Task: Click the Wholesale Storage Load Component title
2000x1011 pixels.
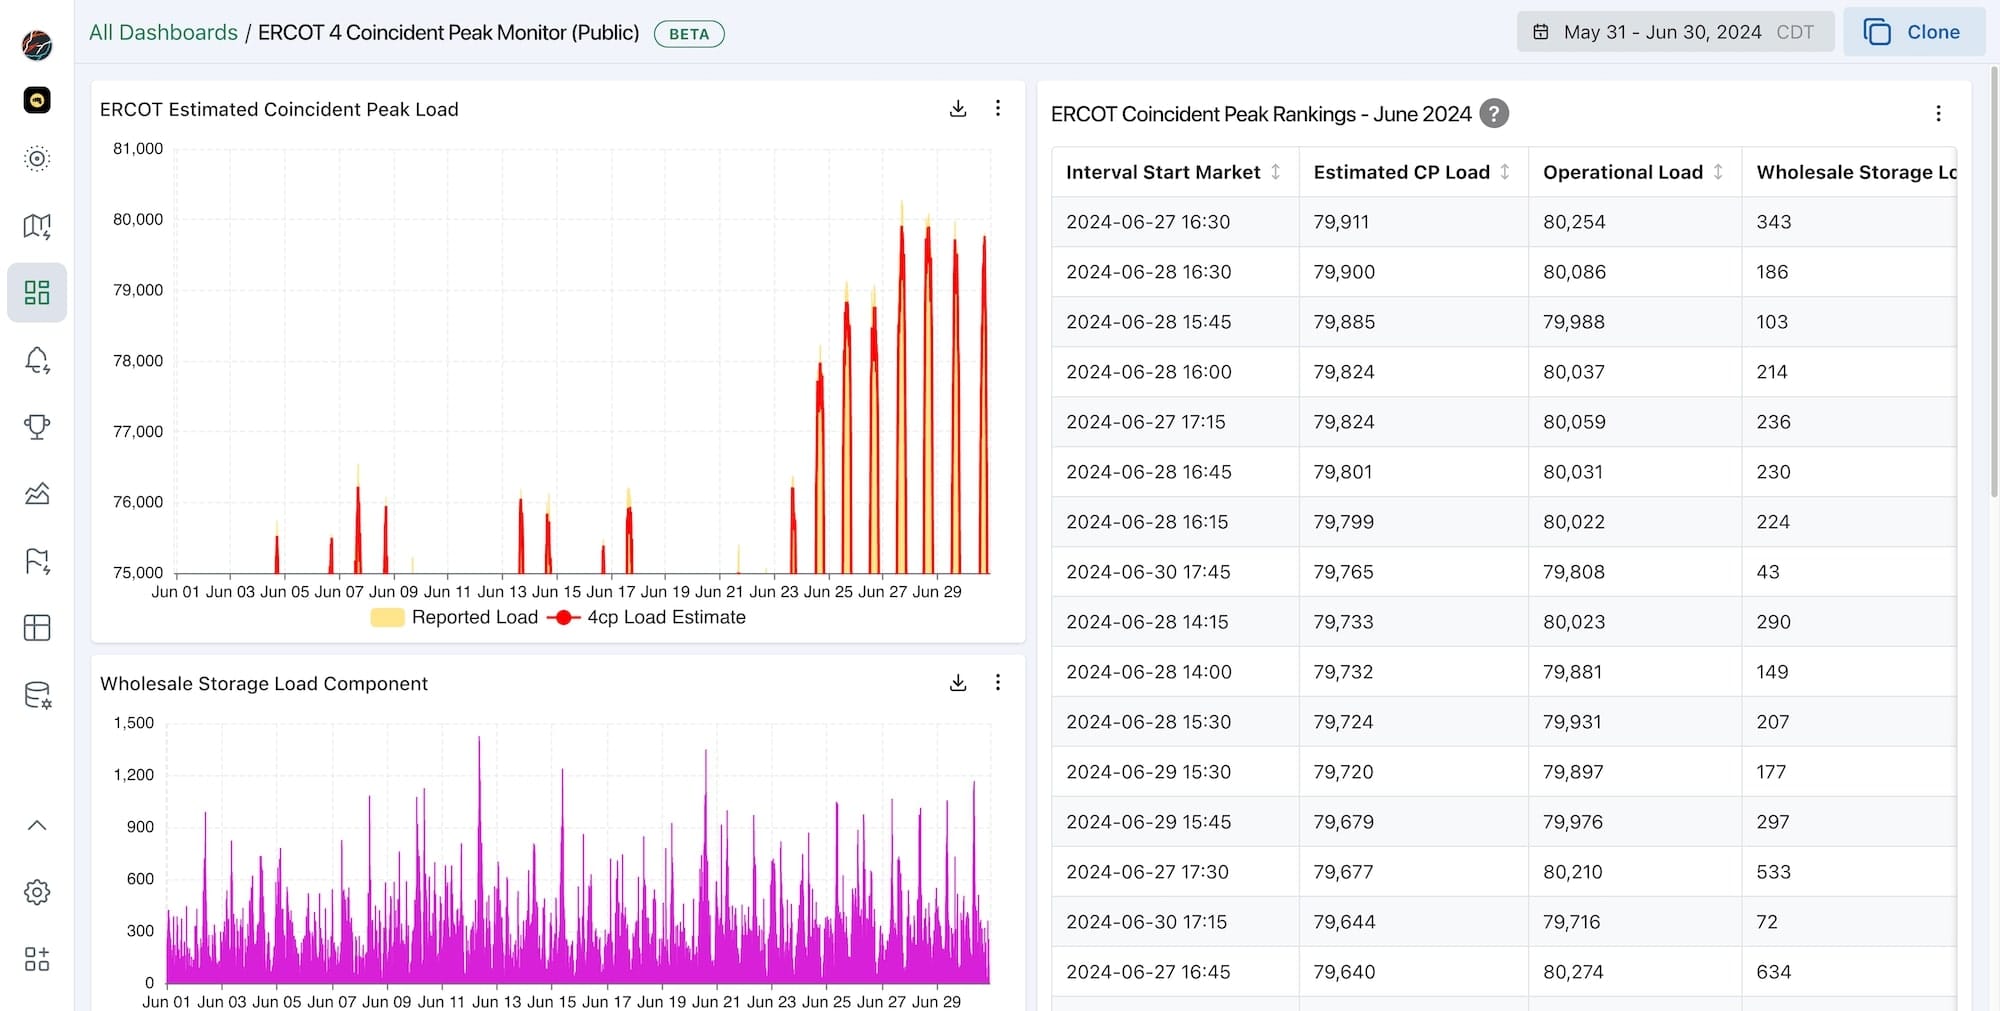Action: click(x=264, y=683)
